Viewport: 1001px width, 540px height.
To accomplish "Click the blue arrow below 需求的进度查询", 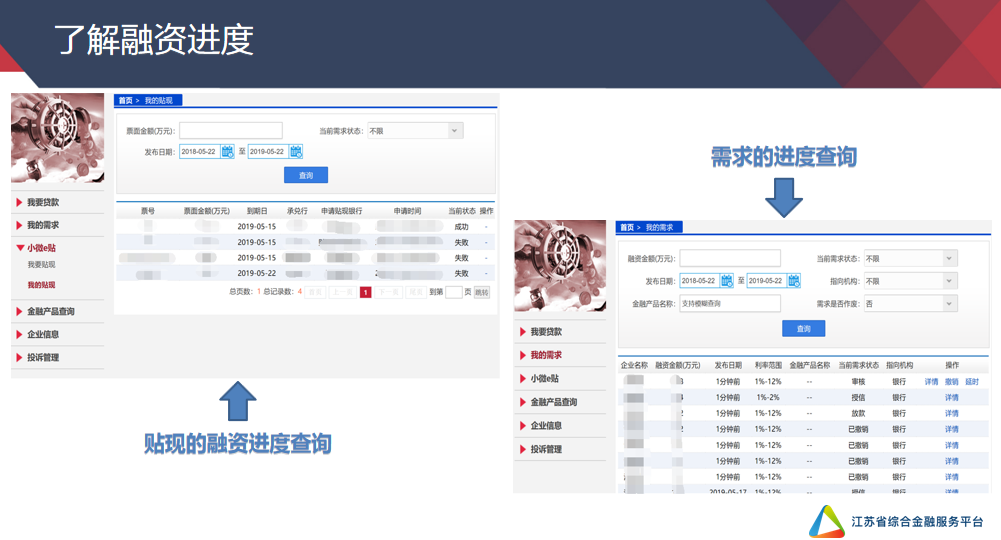I will [784, 197].
